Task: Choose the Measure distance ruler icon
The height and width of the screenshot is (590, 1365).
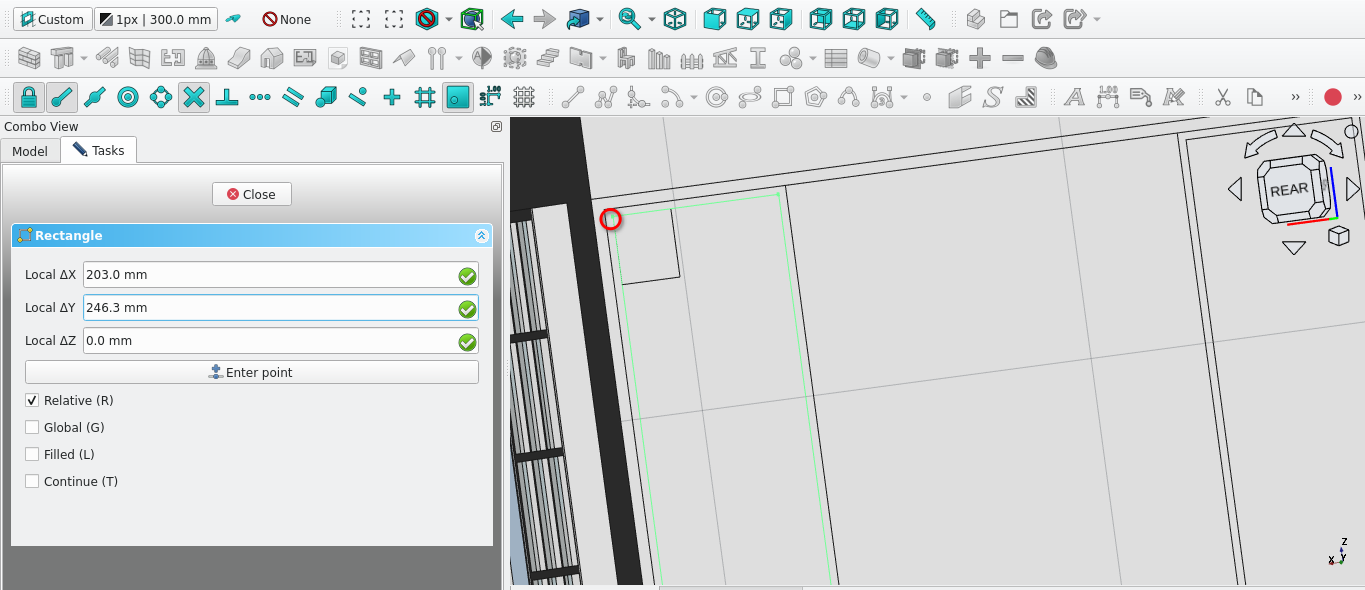Action: [x=925, y=19]
